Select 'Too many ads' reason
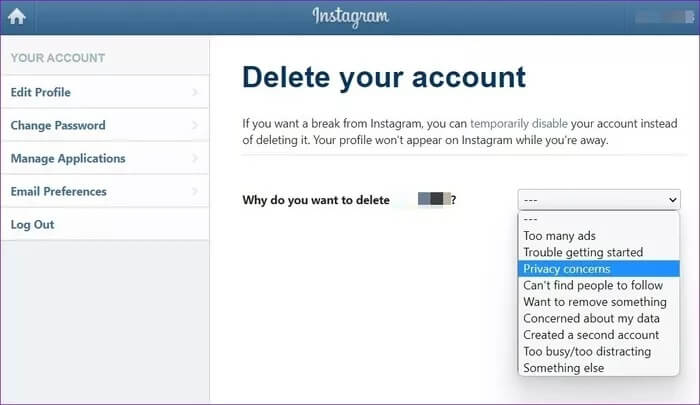This screenshot has width=700, height=405. [599, 235]
